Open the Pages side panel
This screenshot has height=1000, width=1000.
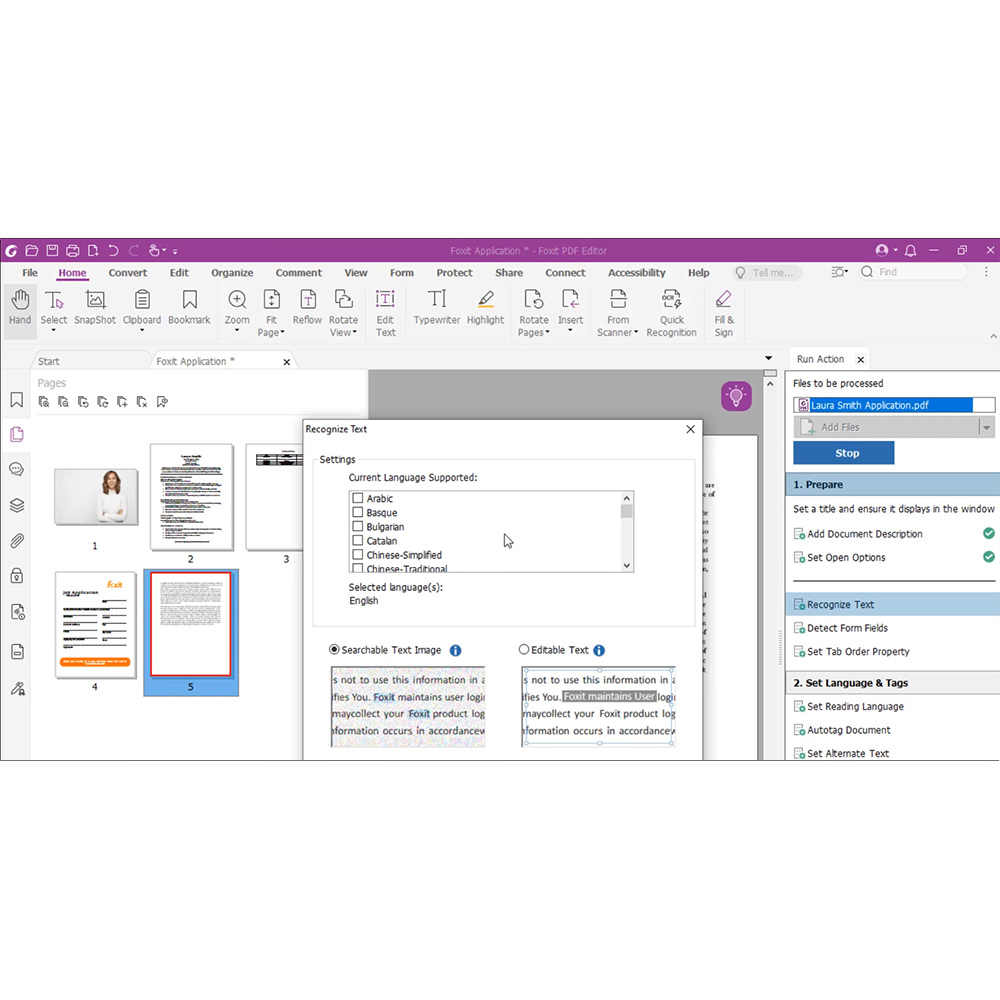tap(17, 434)
